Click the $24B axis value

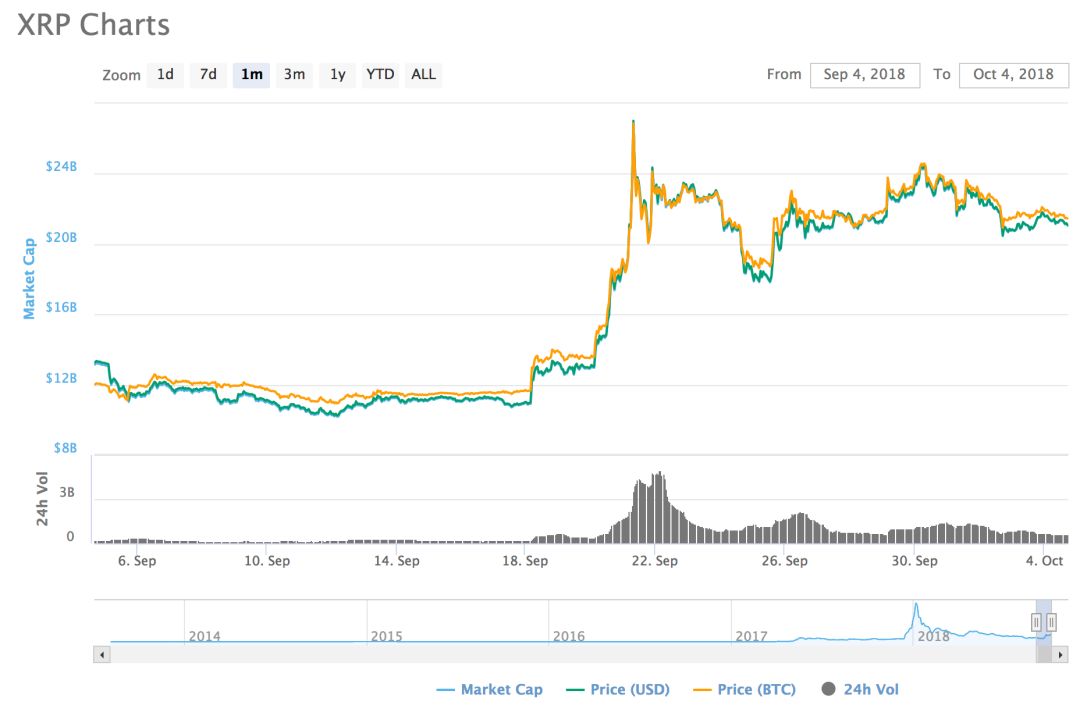(x=61, y=167)
